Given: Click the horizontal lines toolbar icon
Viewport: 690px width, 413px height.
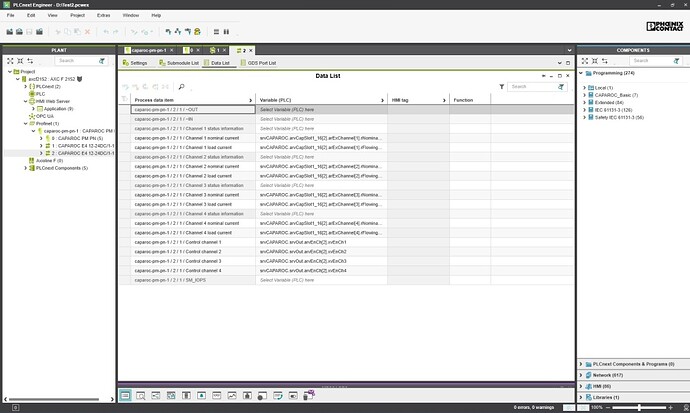Looking at the screenshot, I should tap(216, 32).
